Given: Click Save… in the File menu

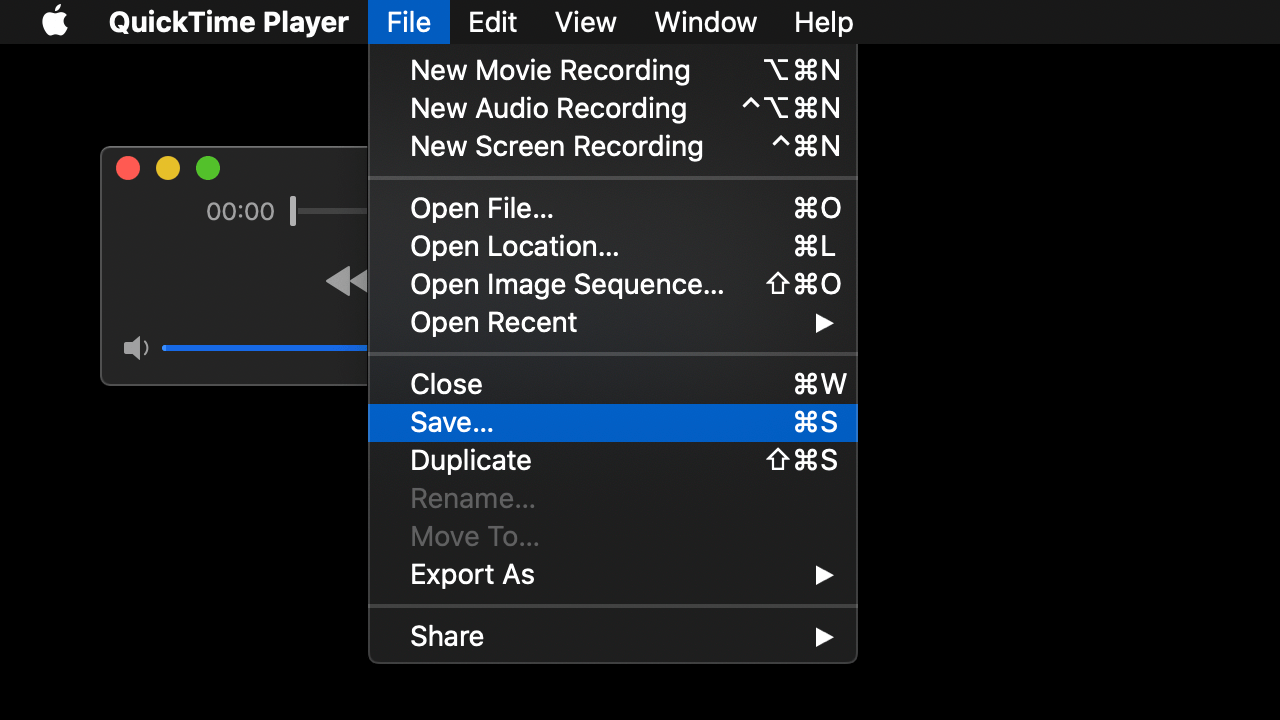Looking at the screenshot, I should pyautogui.click(x=613, y=422).
